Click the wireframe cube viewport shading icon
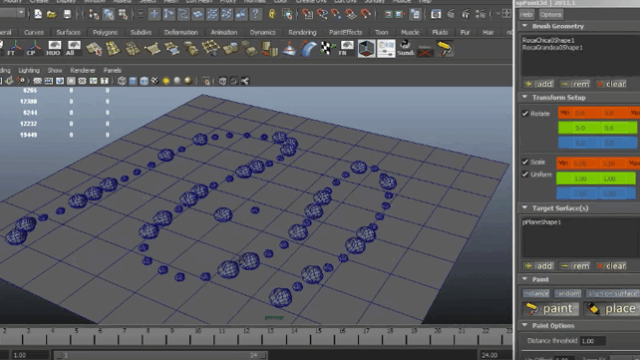 [122, 81]
